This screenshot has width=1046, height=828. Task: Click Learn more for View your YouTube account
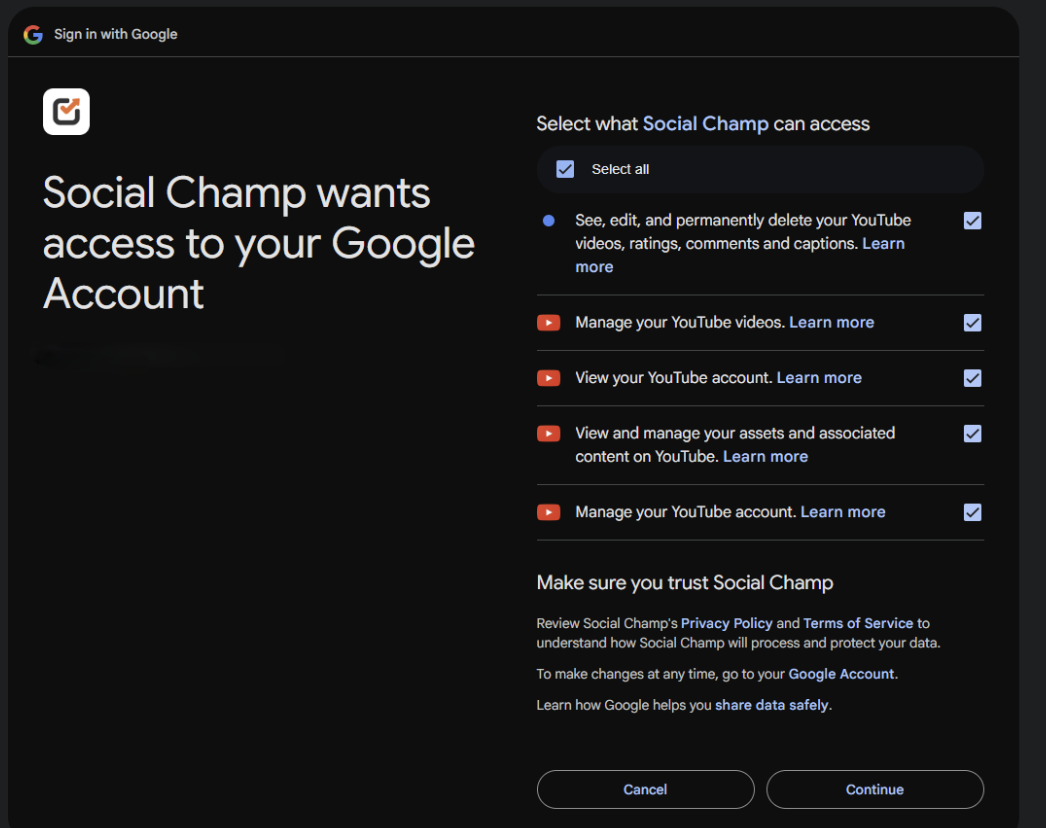(x=819, y=378)
